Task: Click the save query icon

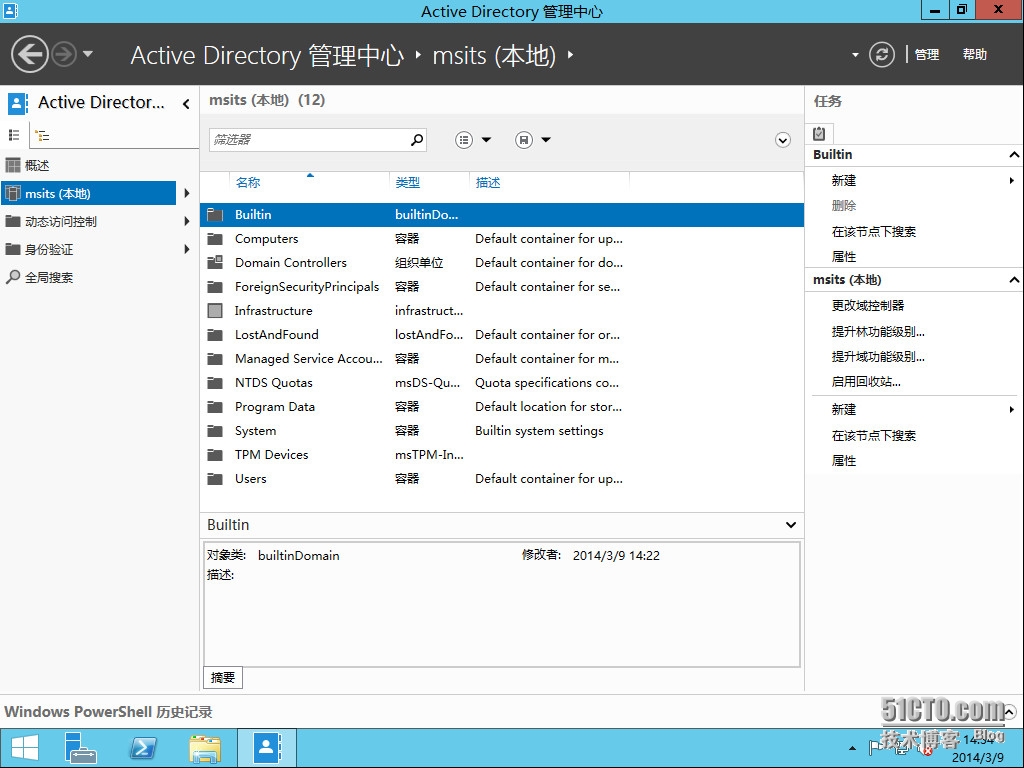Action: (x=524, y=140)
